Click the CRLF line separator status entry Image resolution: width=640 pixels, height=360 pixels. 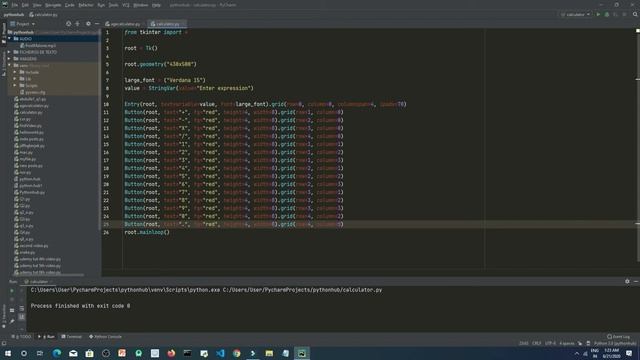(536, 343)
